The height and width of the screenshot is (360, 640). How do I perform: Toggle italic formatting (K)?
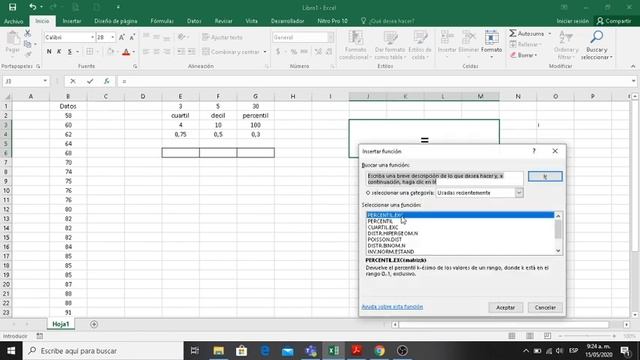(59, 51)
